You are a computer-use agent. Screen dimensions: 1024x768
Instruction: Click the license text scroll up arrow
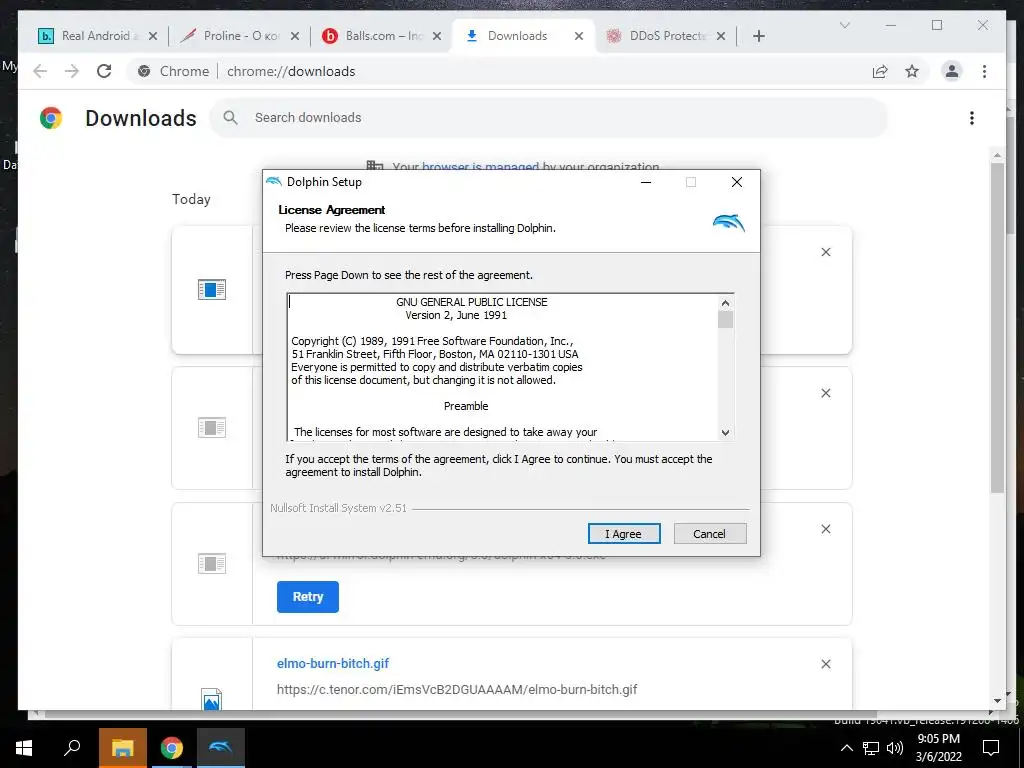click(725, 303)
